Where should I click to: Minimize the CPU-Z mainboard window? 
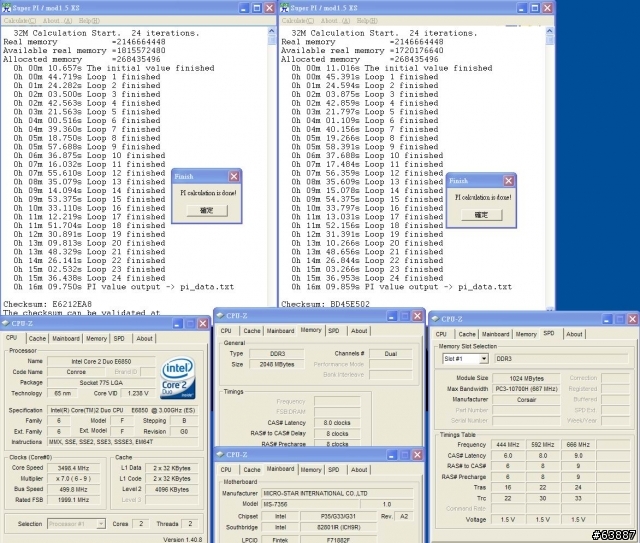tap(392, 455)
